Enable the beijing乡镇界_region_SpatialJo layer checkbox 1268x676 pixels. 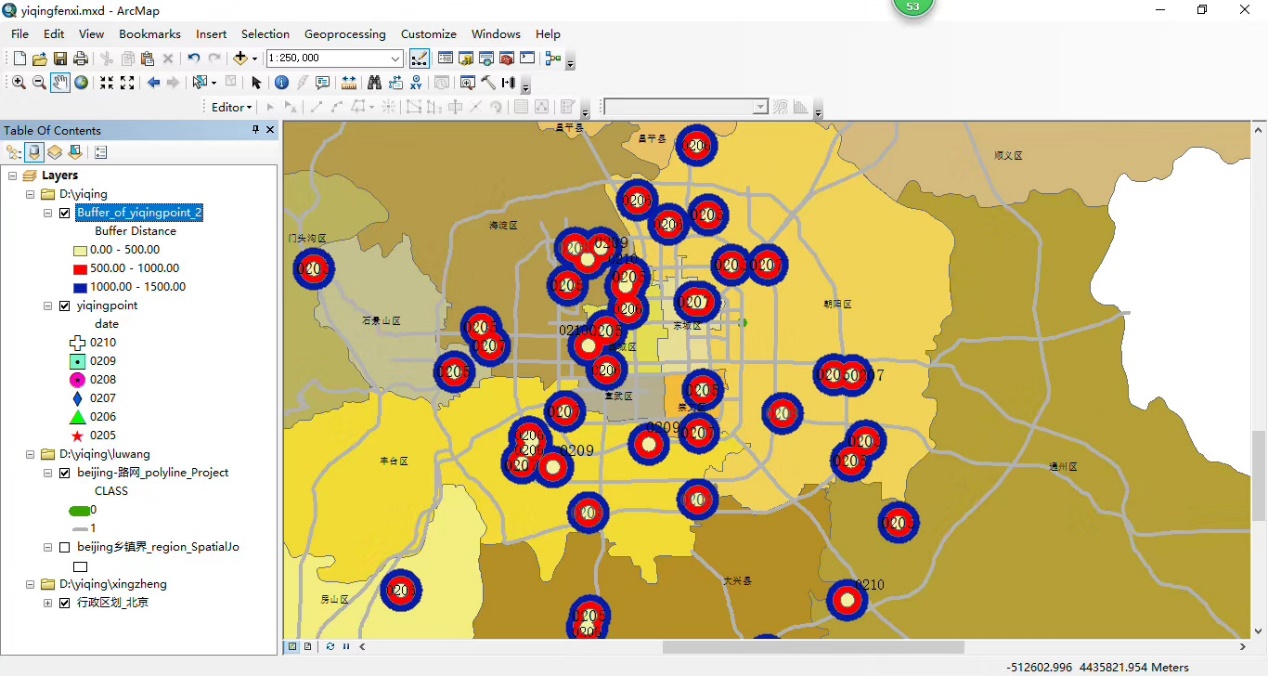(65, 548)
